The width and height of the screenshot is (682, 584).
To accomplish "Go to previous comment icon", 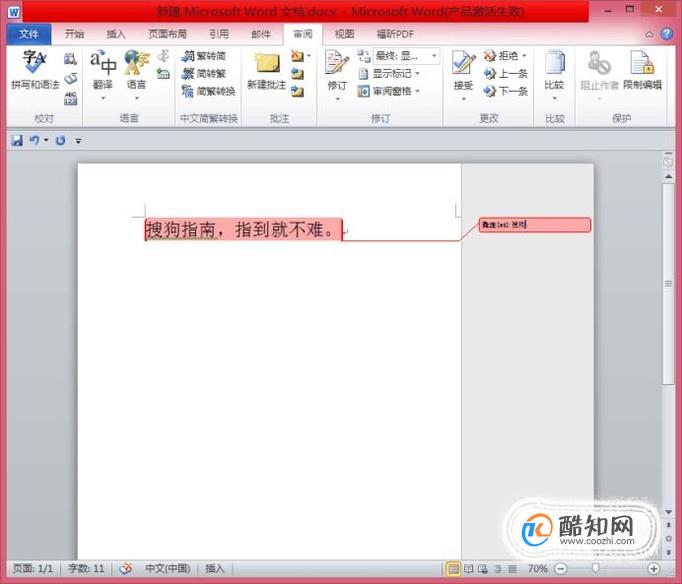I will [298, 73].
